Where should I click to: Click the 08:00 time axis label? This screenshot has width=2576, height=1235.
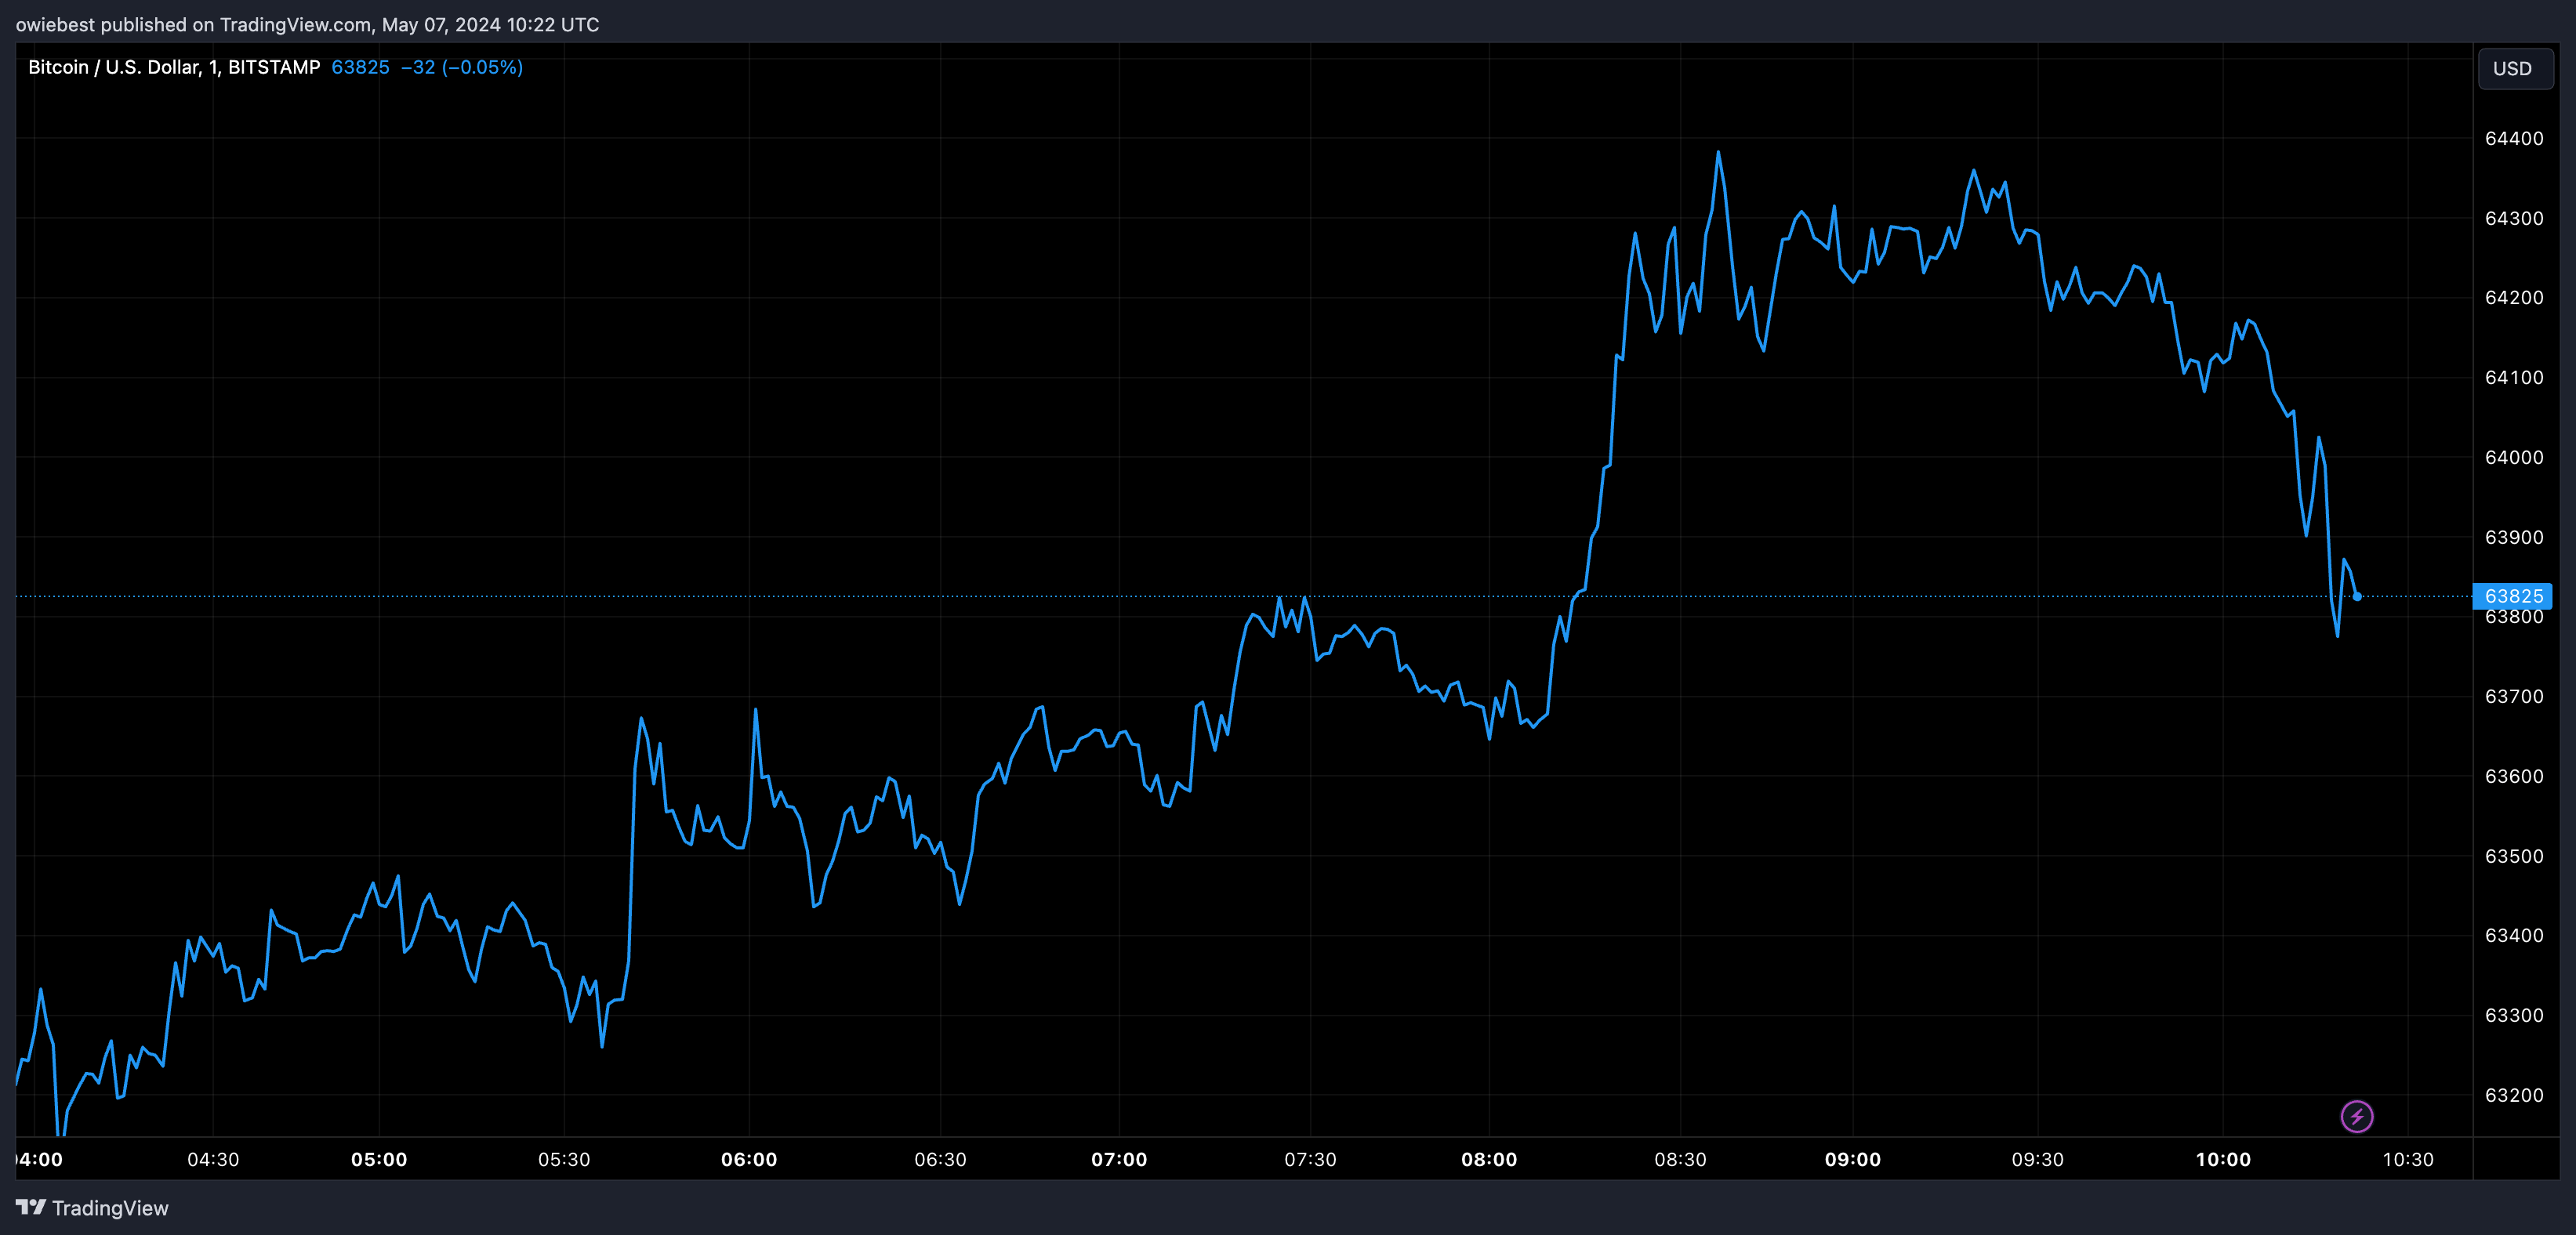[1489, 1159]
